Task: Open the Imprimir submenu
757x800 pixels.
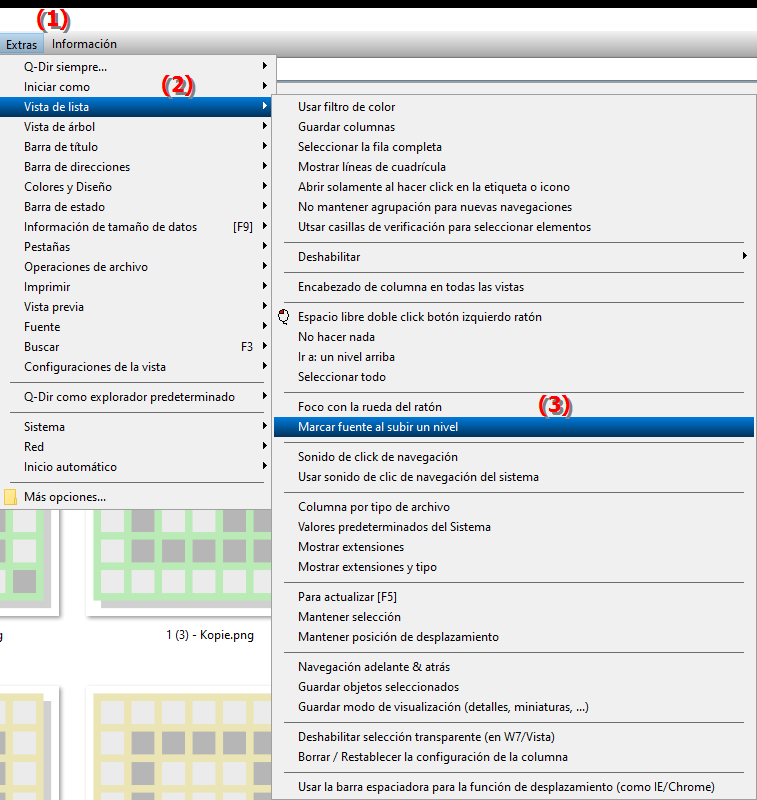Action: coord(138,287)
